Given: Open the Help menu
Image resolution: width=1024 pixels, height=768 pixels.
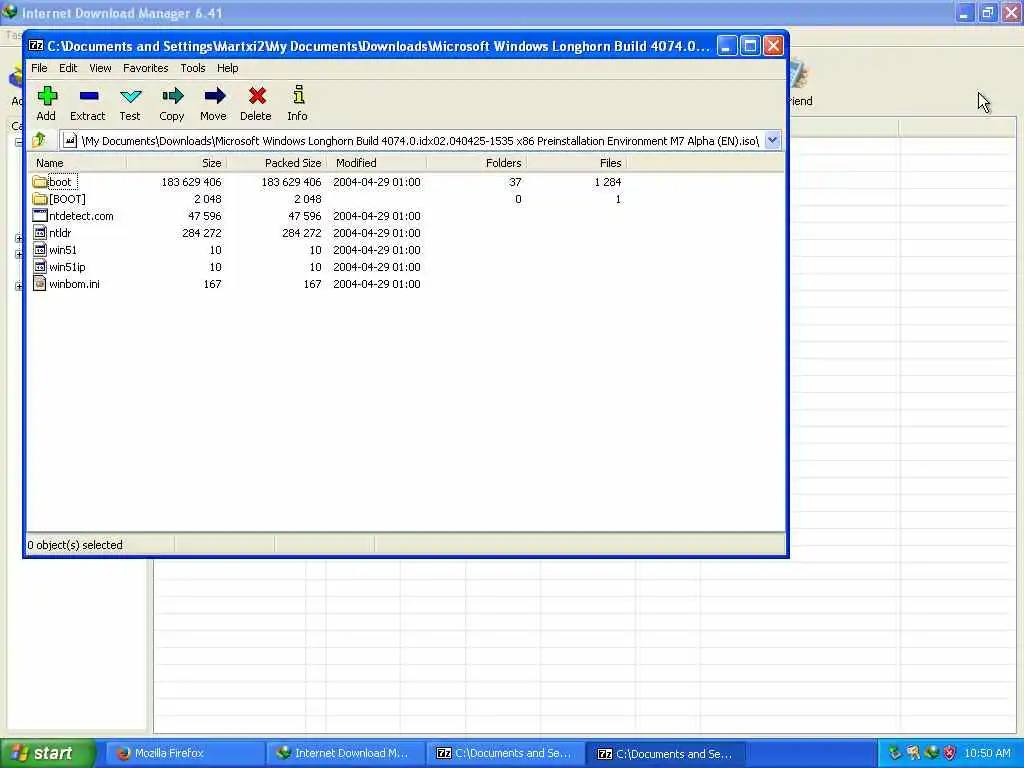Looking at the screenshot, I should pos(227,68).
